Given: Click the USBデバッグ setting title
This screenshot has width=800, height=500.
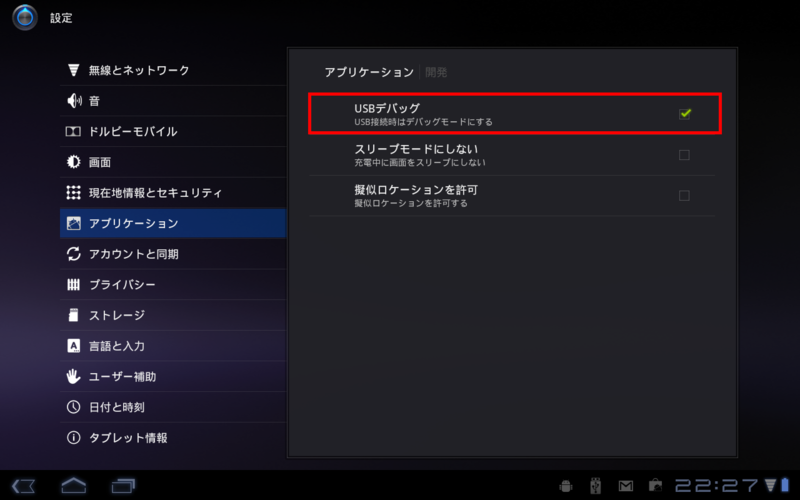Looking at the screenshot, I should (x=387, y=108).
